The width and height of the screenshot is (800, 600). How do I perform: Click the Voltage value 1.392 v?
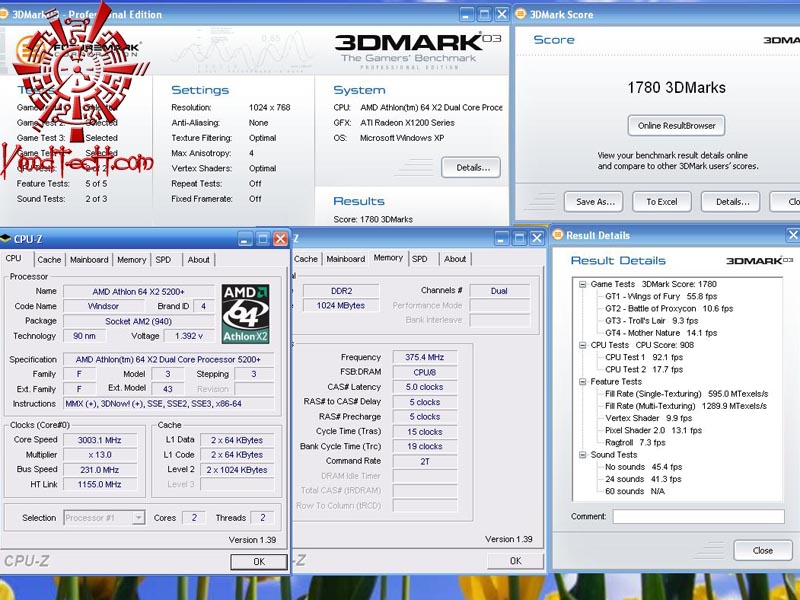(189, 336)
